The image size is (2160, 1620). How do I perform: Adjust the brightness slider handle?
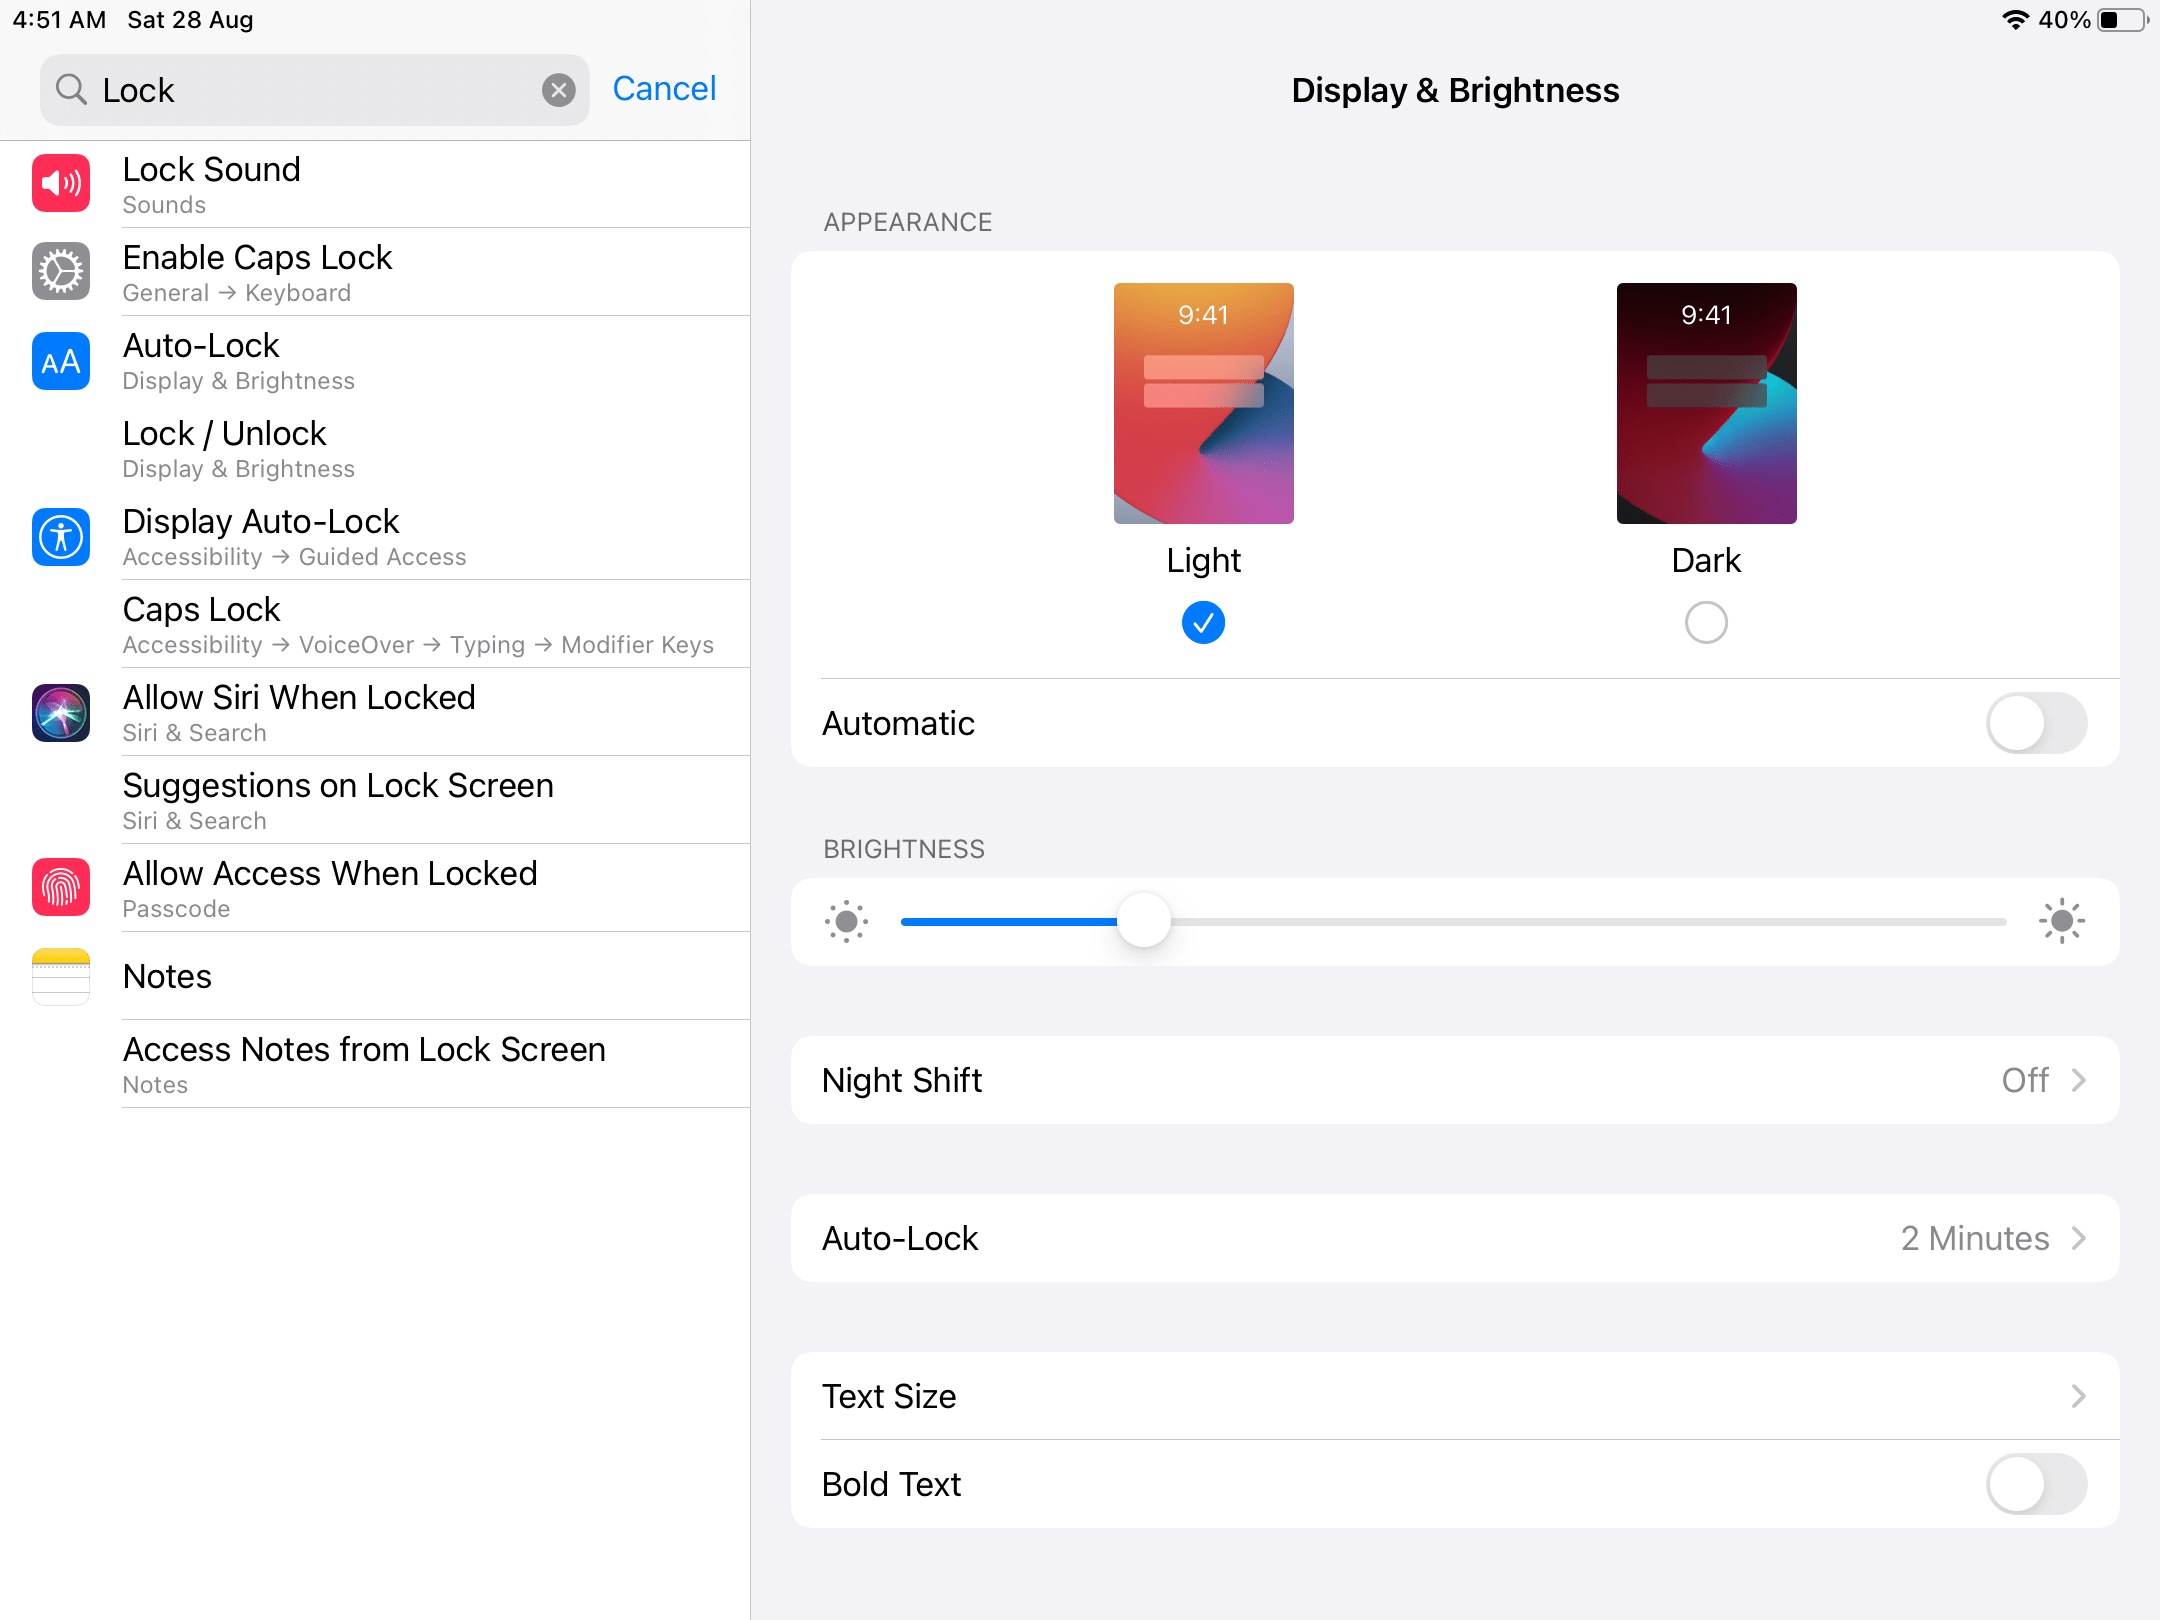point(1145,920)
